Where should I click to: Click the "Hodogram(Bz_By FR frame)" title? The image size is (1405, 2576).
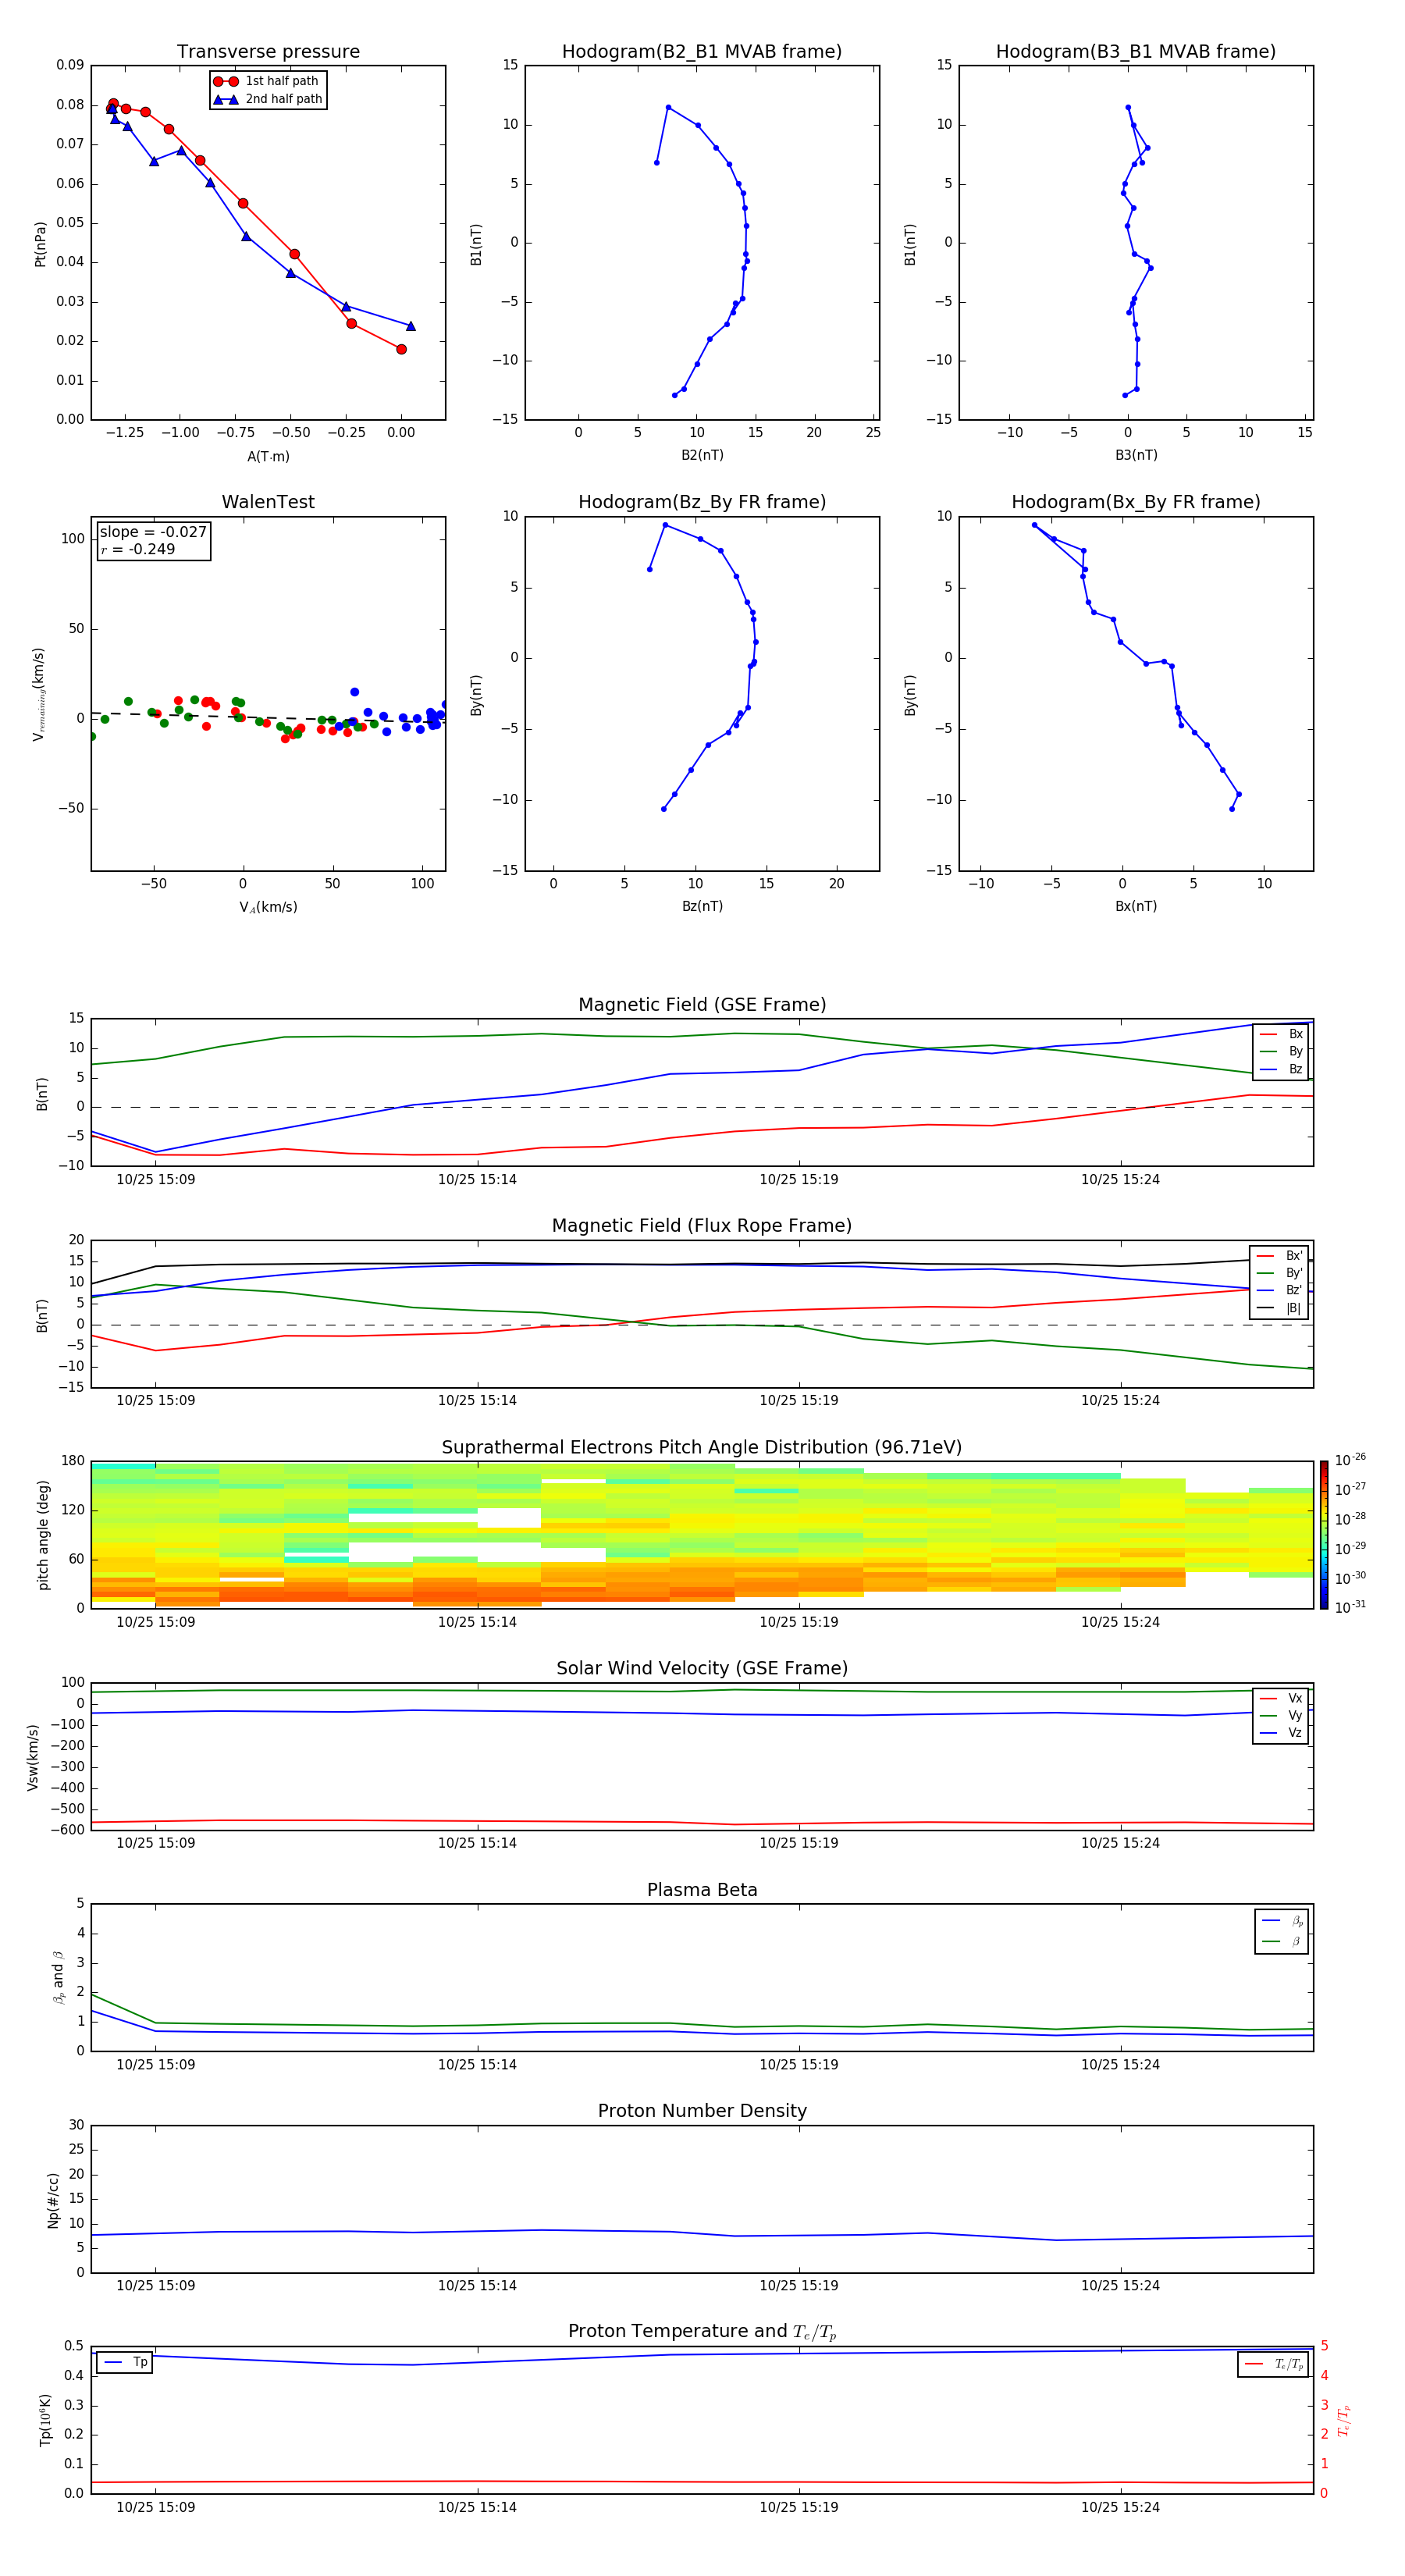(x=702, y=502)
